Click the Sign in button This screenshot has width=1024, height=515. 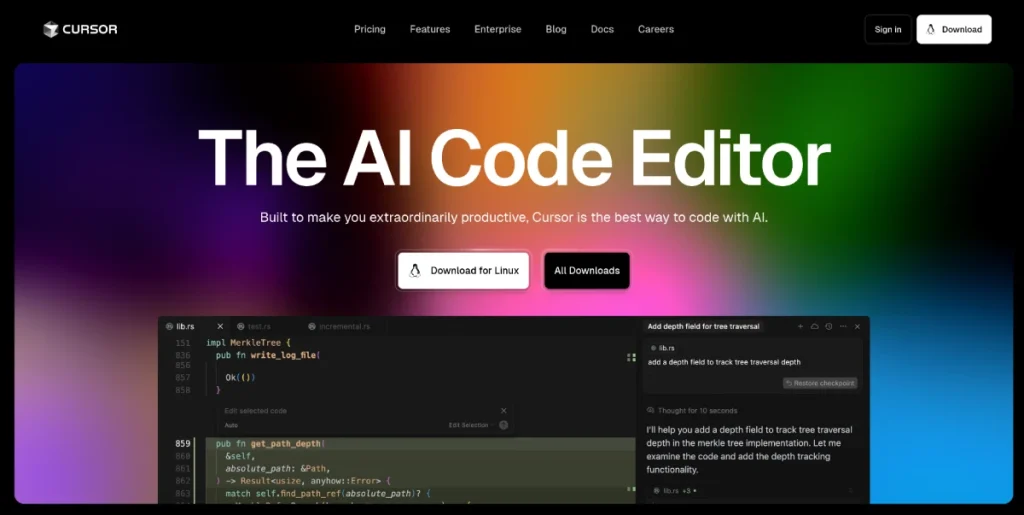click(888, 29)
